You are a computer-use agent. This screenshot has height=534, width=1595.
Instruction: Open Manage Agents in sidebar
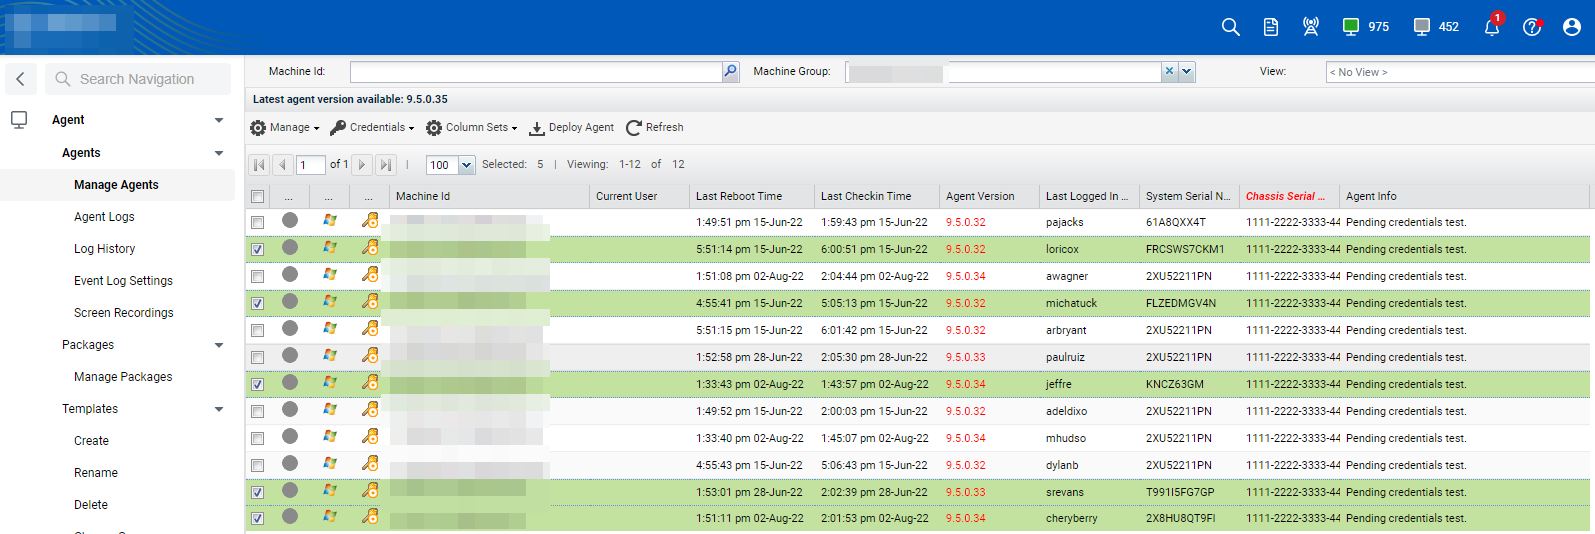116,185
